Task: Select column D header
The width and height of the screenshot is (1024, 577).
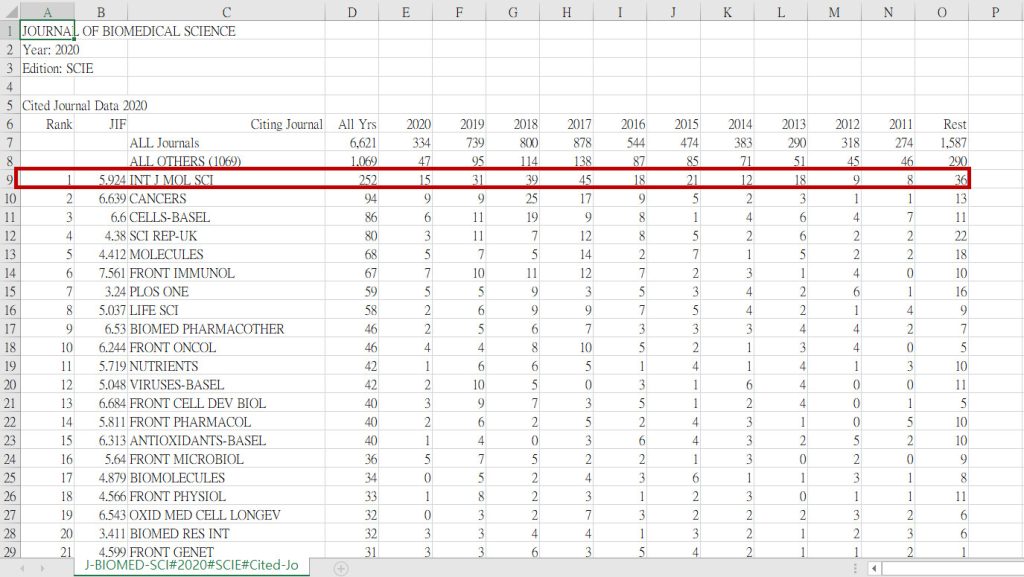Action: (x=352, y=12)
